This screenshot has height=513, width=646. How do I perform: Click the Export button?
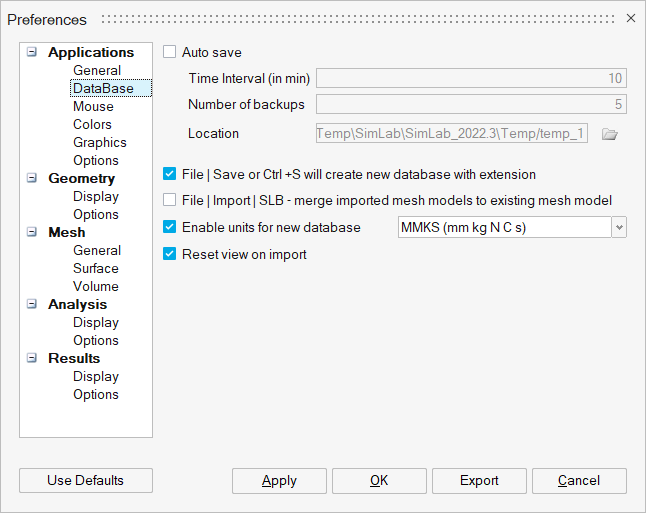pos(479,480)
